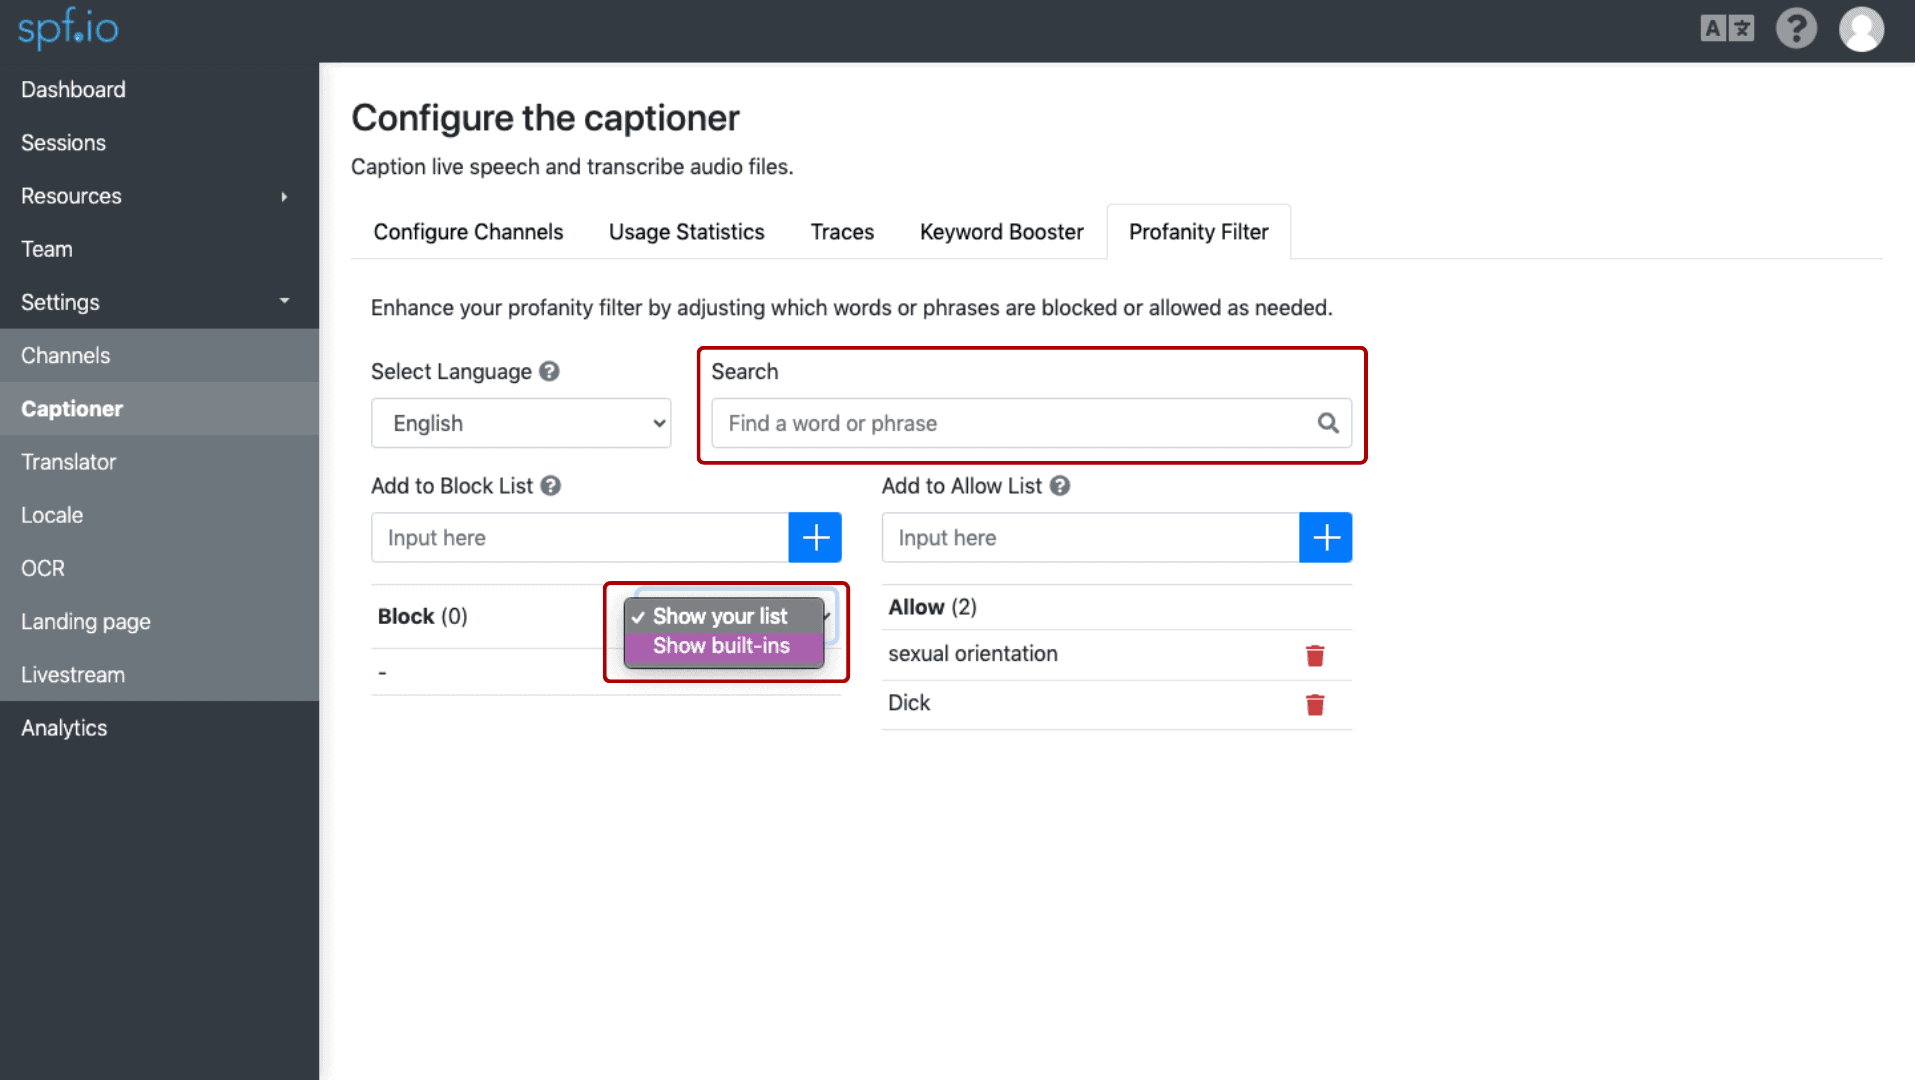Viewport: 1920px width, 1080px height.
Task: Delete 'sexual orientation' using its trash icon
Action: [x=1314, y=655]
